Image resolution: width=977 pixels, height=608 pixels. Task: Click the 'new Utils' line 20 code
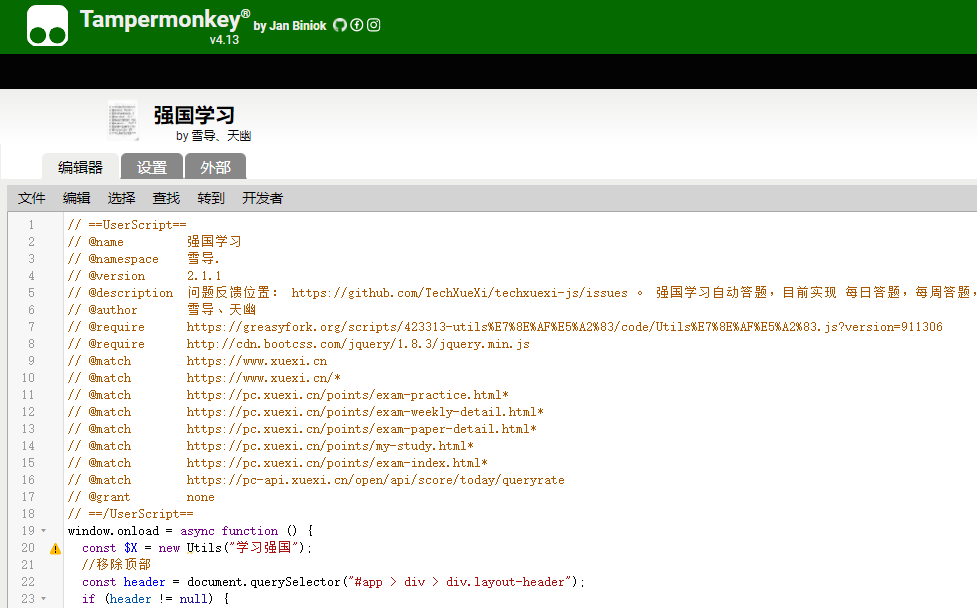tap(197, 548)
